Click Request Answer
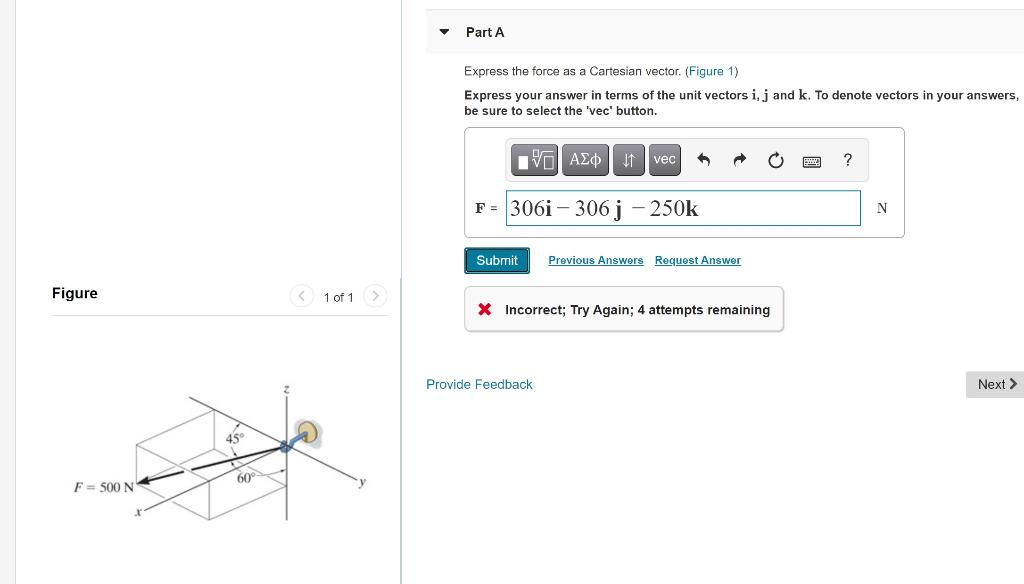The image size is (1024, 584). pyautogui.click(x=697, y=260)
